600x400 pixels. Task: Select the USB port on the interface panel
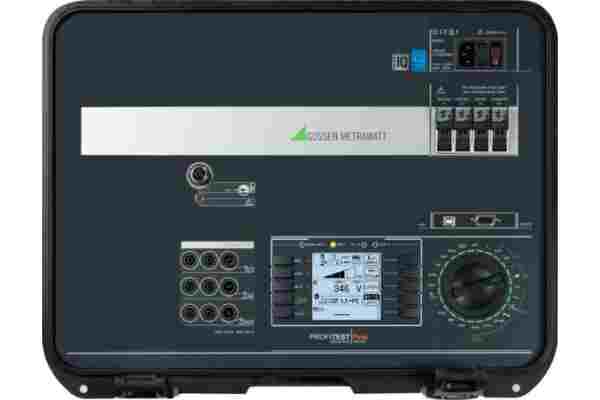click(449, 221)
